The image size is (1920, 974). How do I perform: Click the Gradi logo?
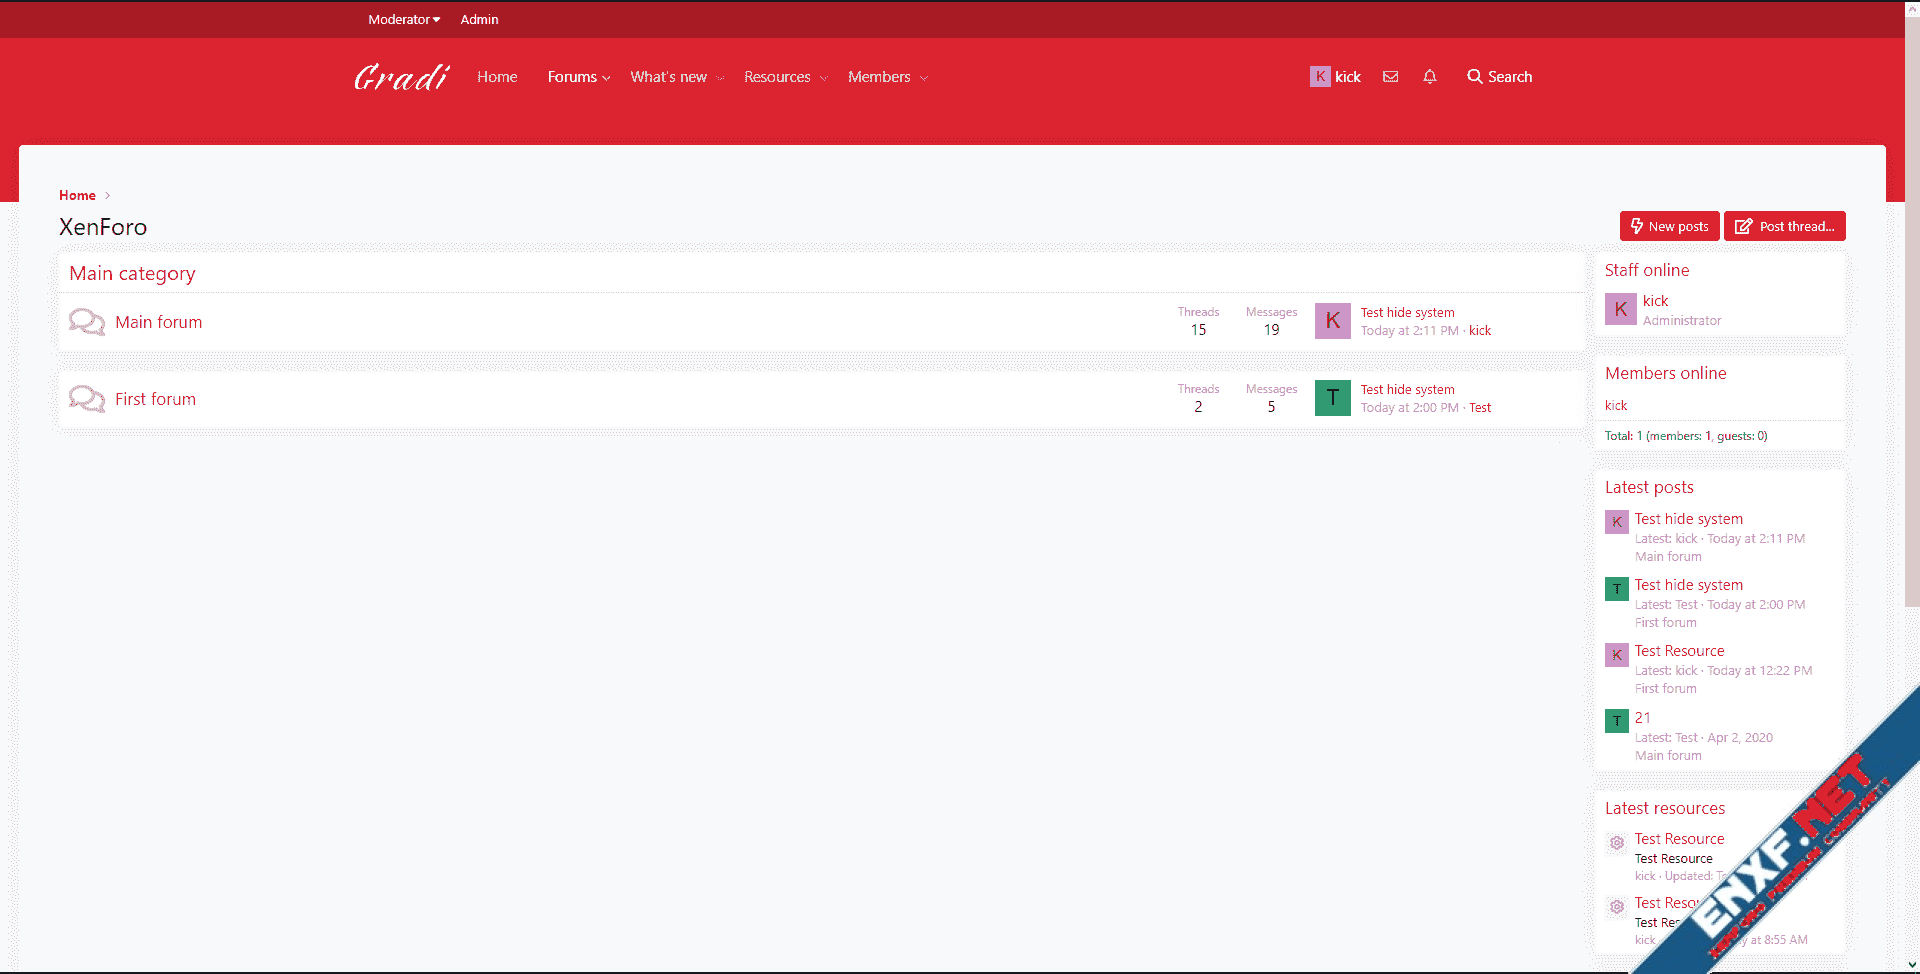point(401,77)
